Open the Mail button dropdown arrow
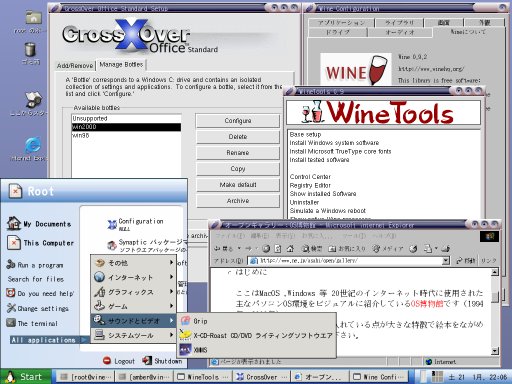Image resolution: width=512 pixels, height=384 pixels. 436,248
